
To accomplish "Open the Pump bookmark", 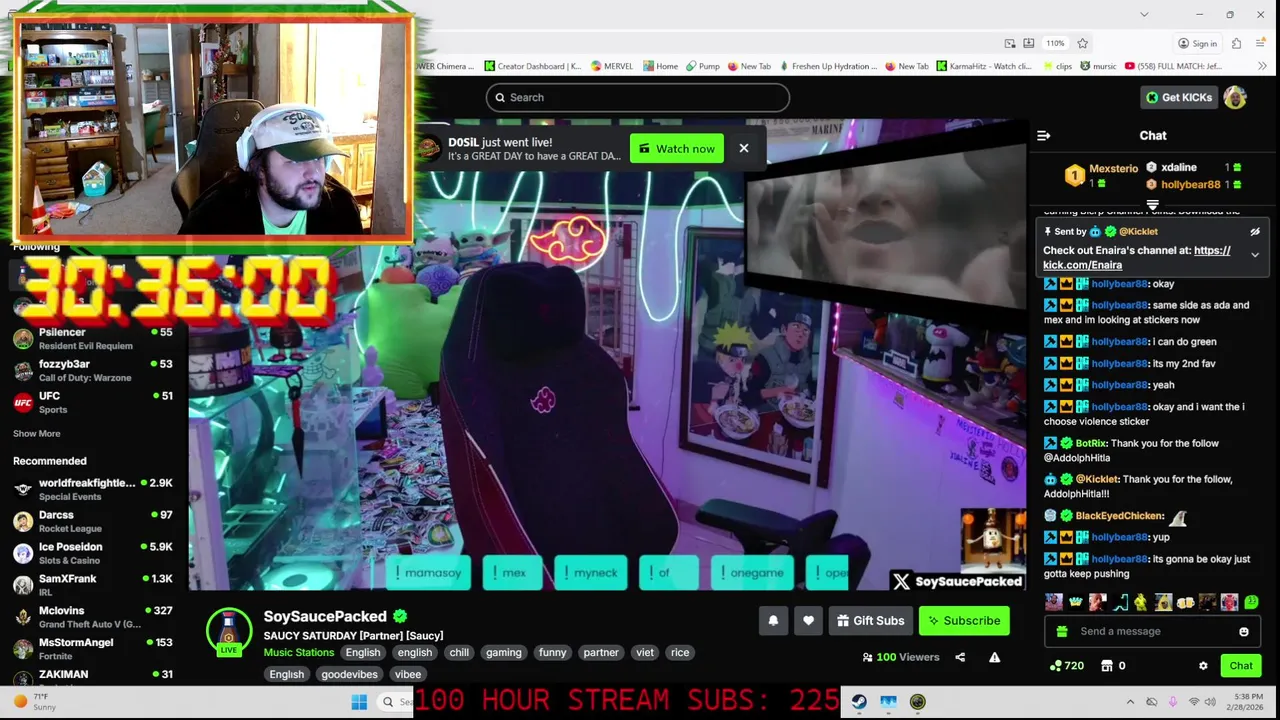I will coord(702,66).
